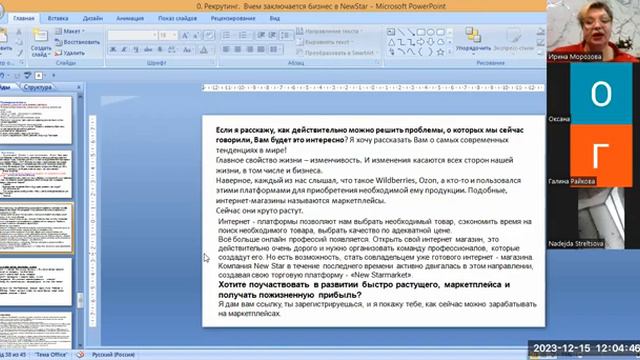Image resolution: width=640 pixels, height=360 pixels.
Task: Toggle numbered list
Action: 244,36
